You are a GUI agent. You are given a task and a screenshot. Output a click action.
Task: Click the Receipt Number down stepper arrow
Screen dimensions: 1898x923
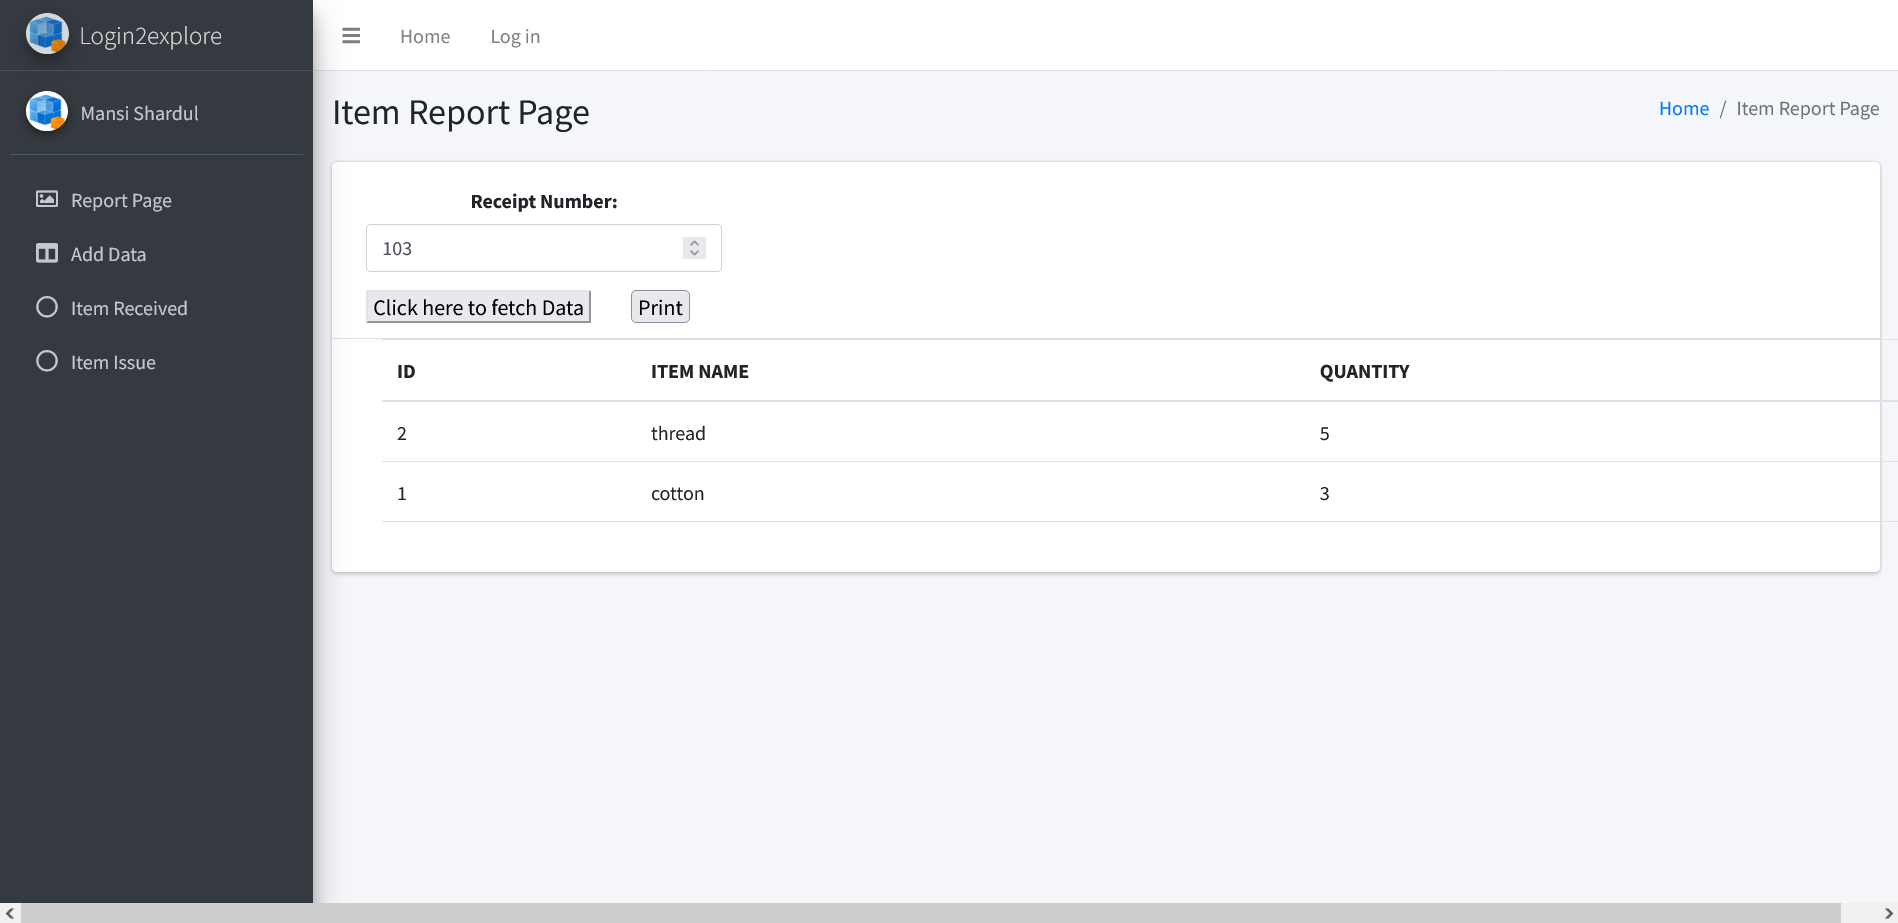[694, 253]
